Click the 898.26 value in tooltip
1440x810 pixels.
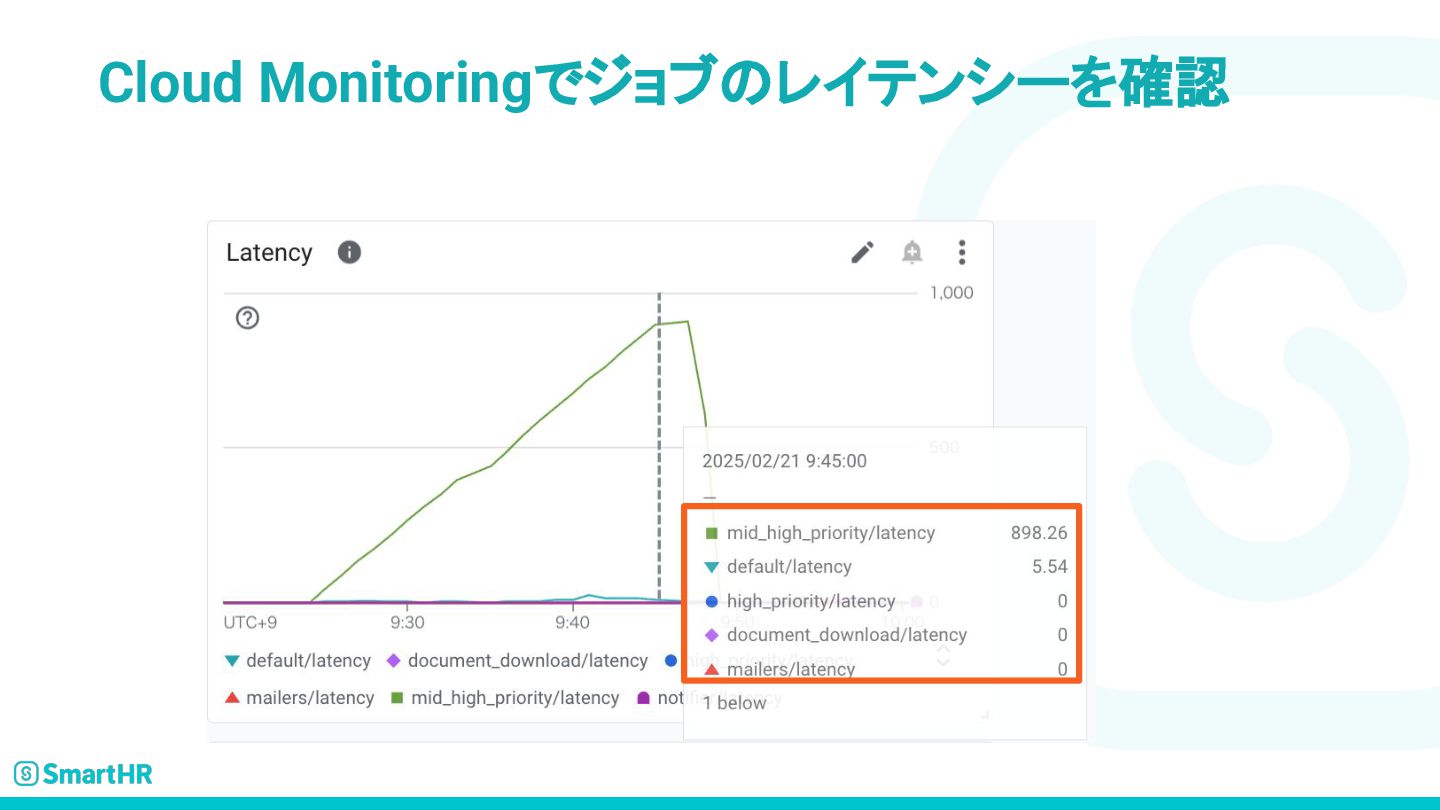[x=1039, y=533]
